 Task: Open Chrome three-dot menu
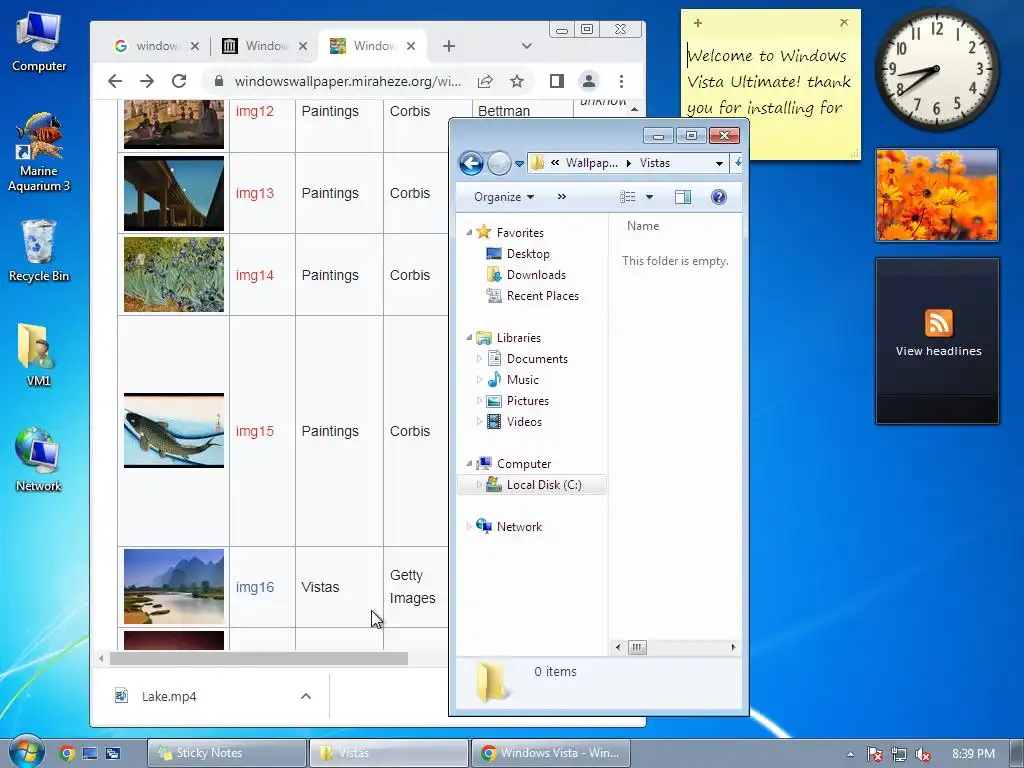coord(621,81)
